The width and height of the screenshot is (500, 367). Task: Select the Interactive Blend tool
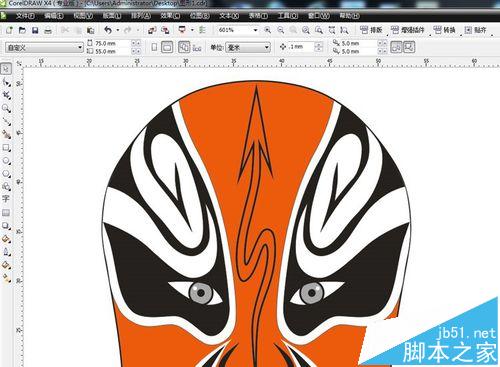pos(6,226)
